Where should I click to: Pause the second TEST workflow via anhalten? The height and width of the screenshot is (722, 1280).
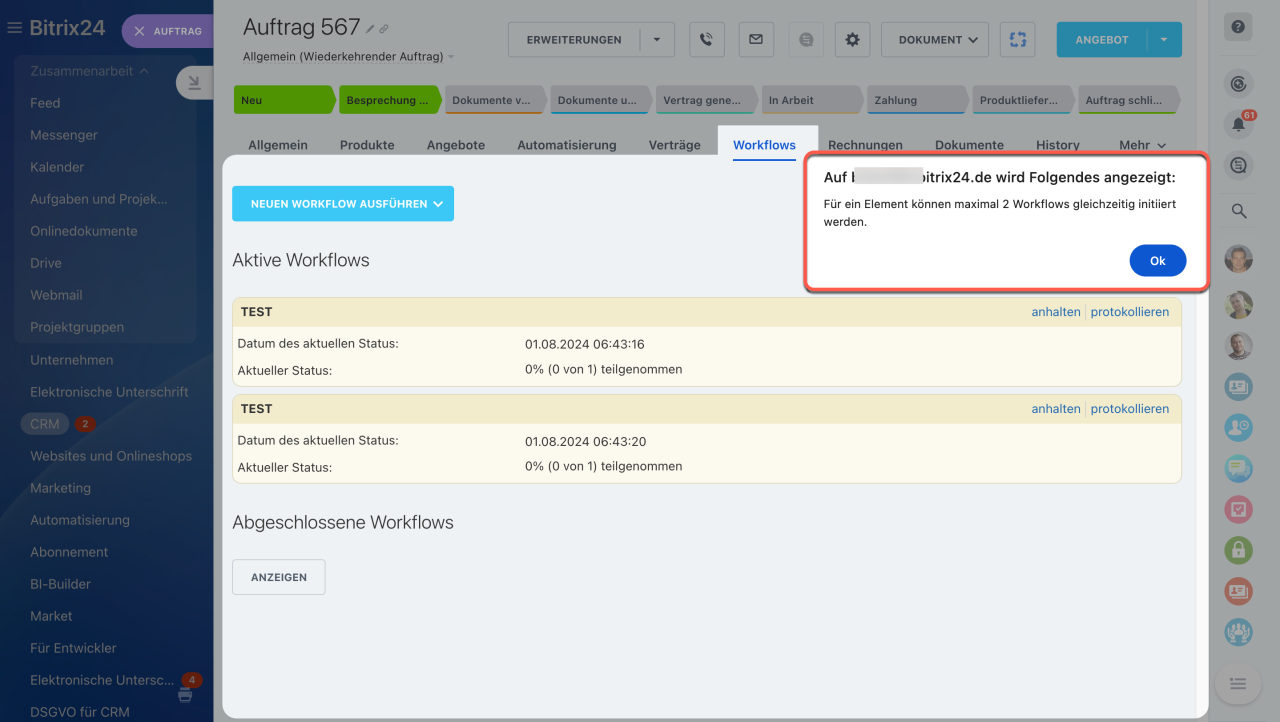[x=1056, y=409]
